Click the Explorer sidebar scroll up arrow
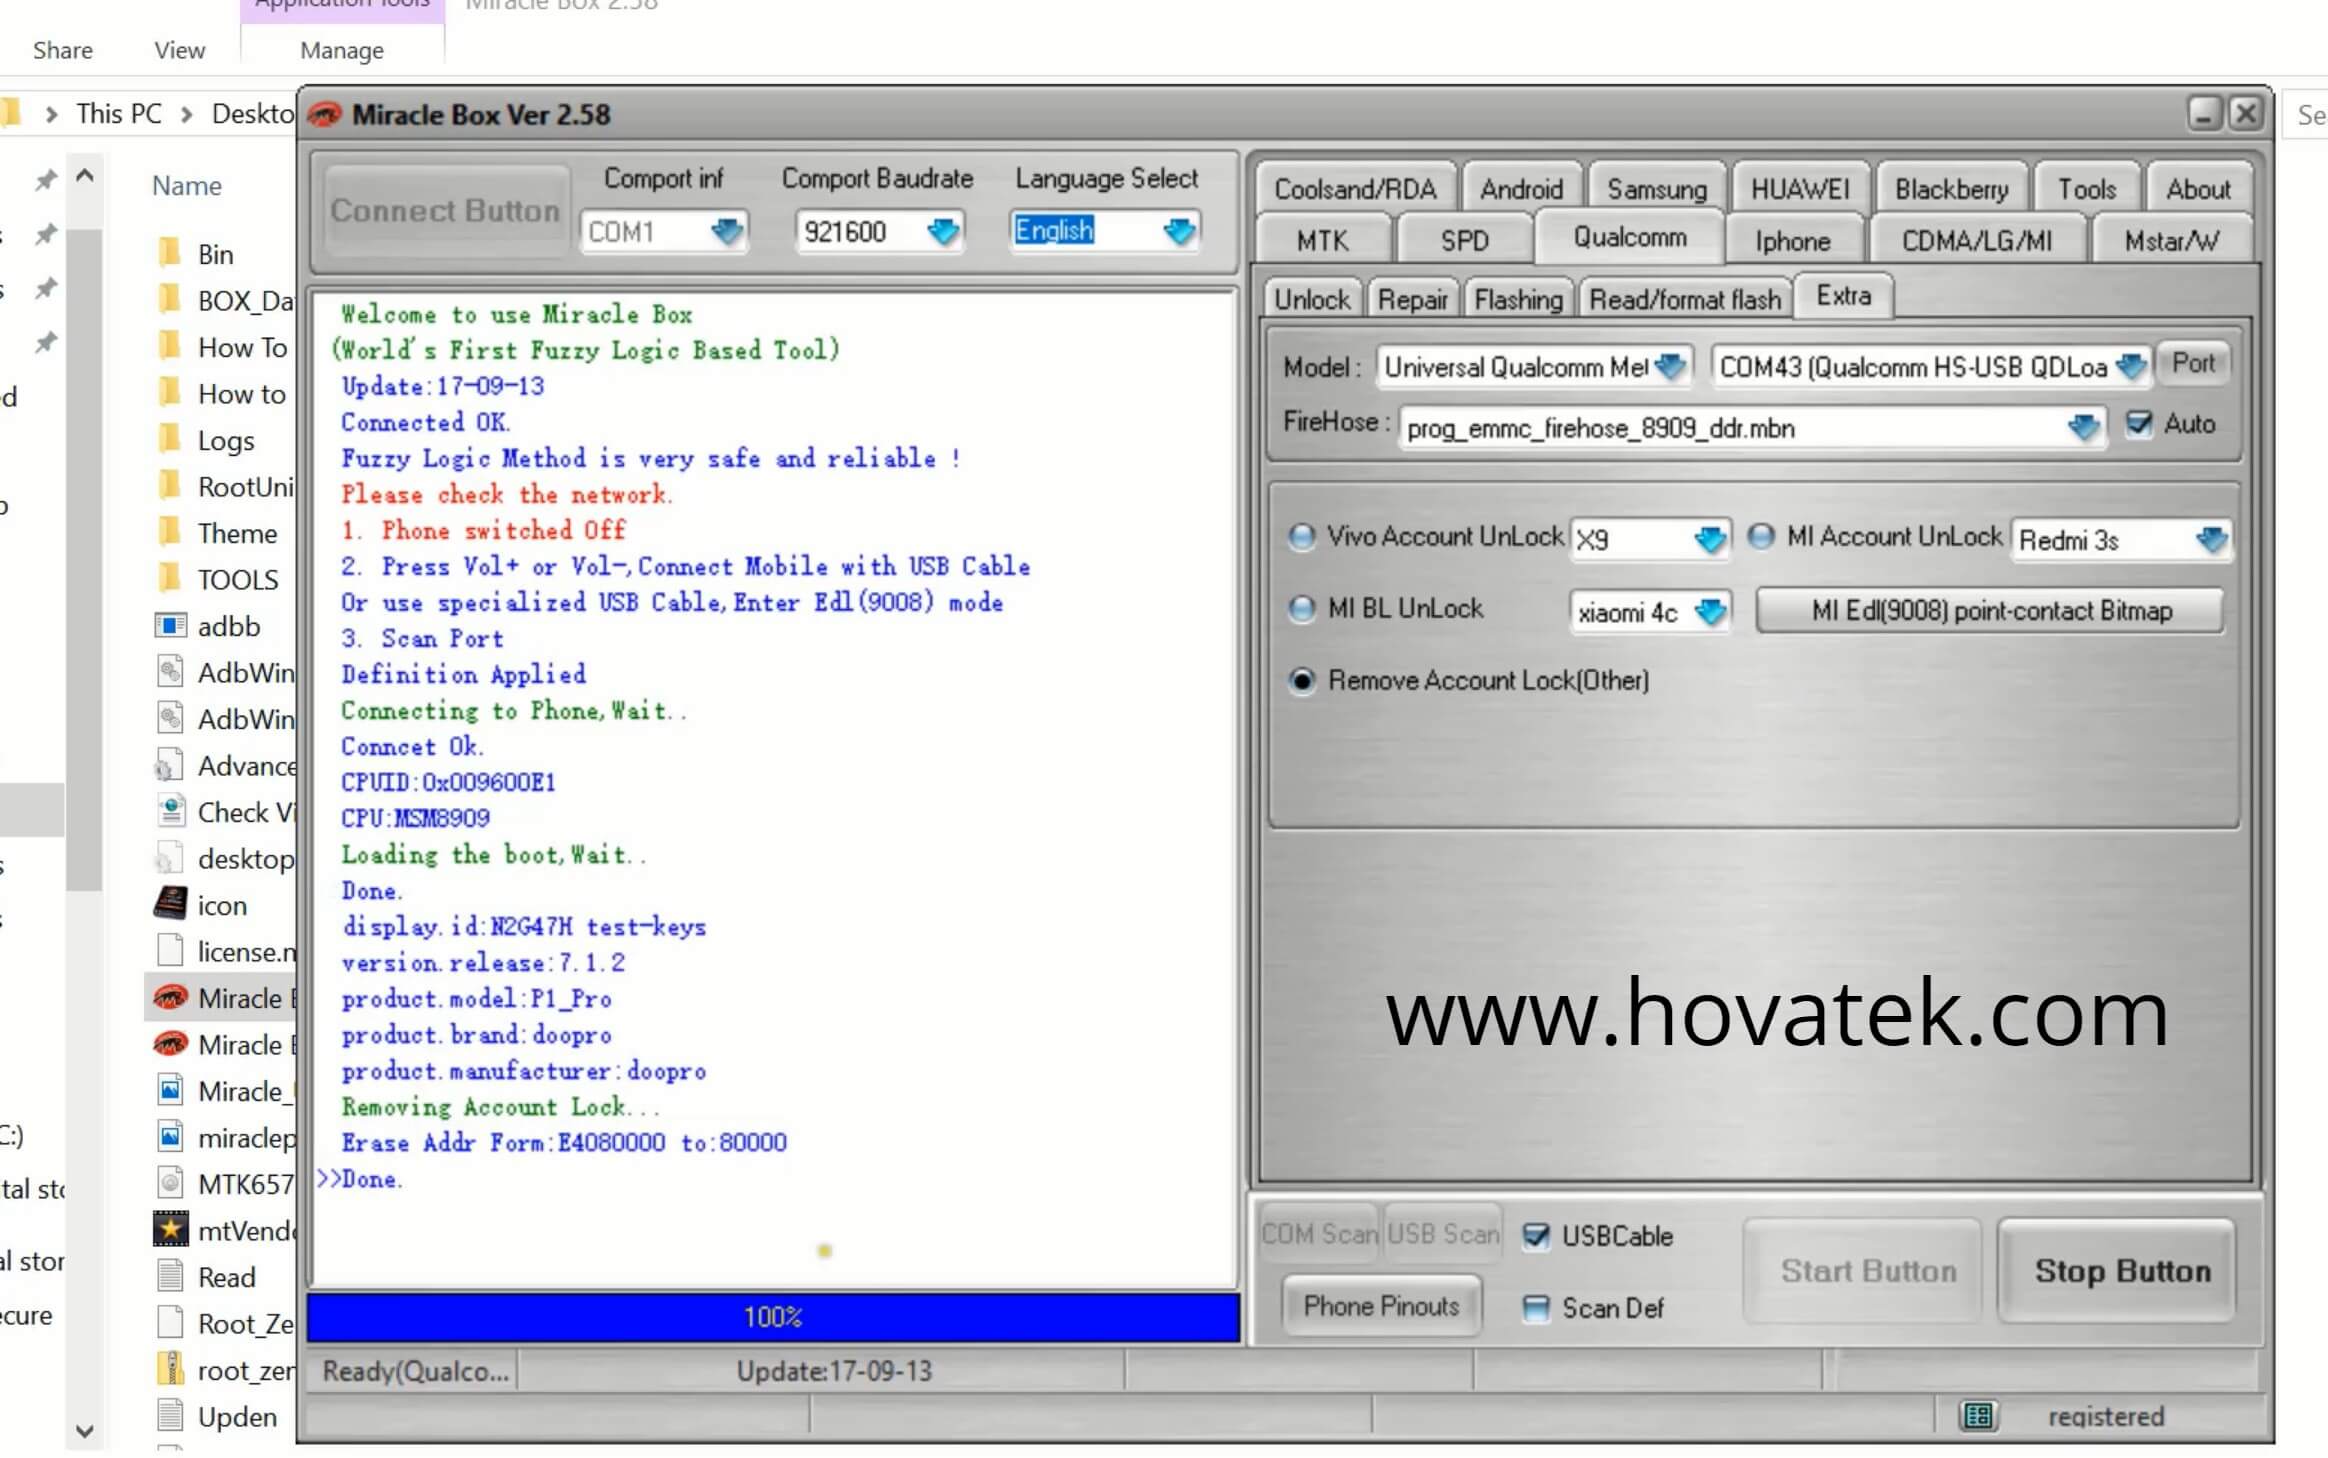The width and height of the screenshot is (2328, 1458). pos(85,177)
